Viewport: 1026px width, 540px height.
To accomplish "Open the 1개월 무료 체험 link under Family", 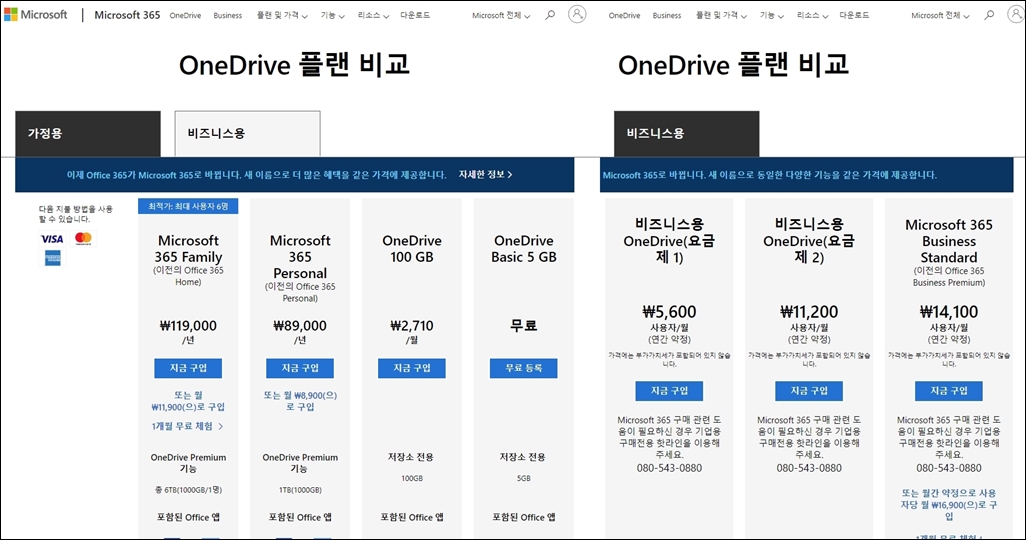I will 187,426.
